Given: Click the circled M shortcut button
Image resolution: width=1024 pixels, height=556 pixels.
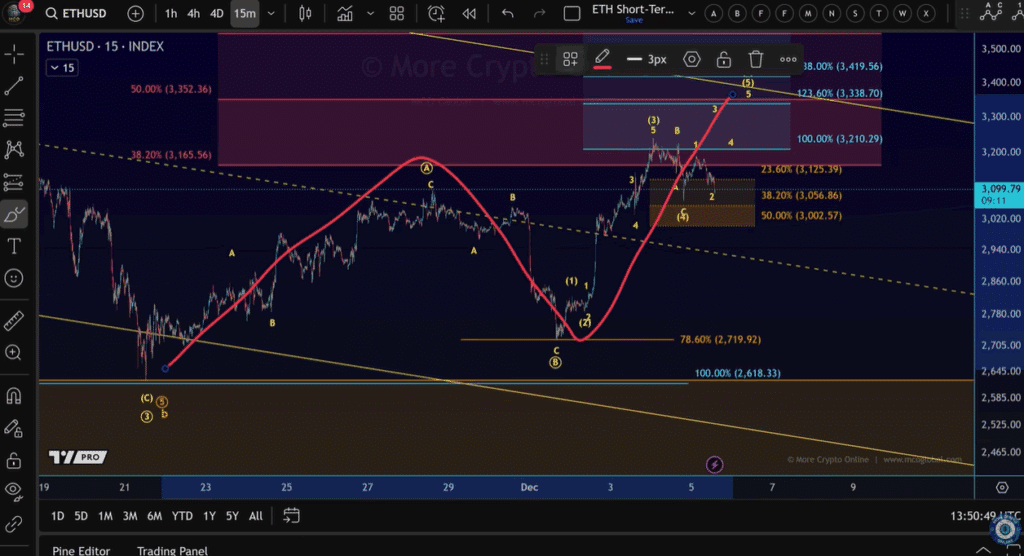Looking at the screenshot, I should click(808, 13).
